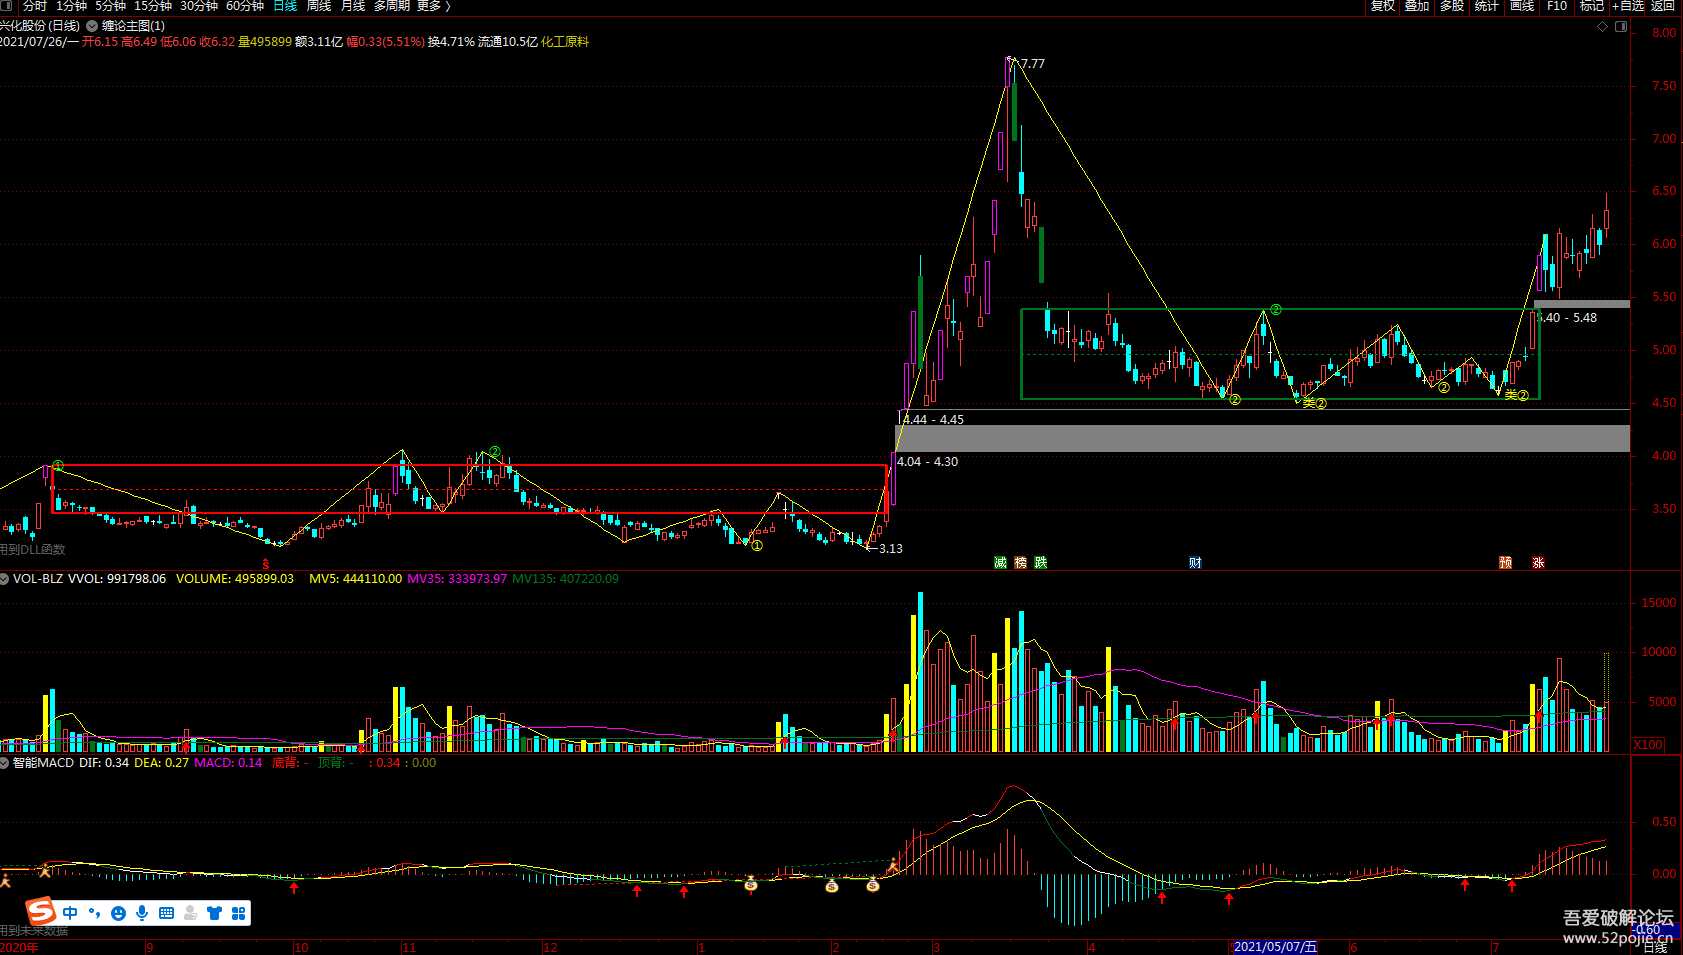This screenshot has height=955, width=1683.
Task: Open the Sogou soft keyboard
Action: 166,913
